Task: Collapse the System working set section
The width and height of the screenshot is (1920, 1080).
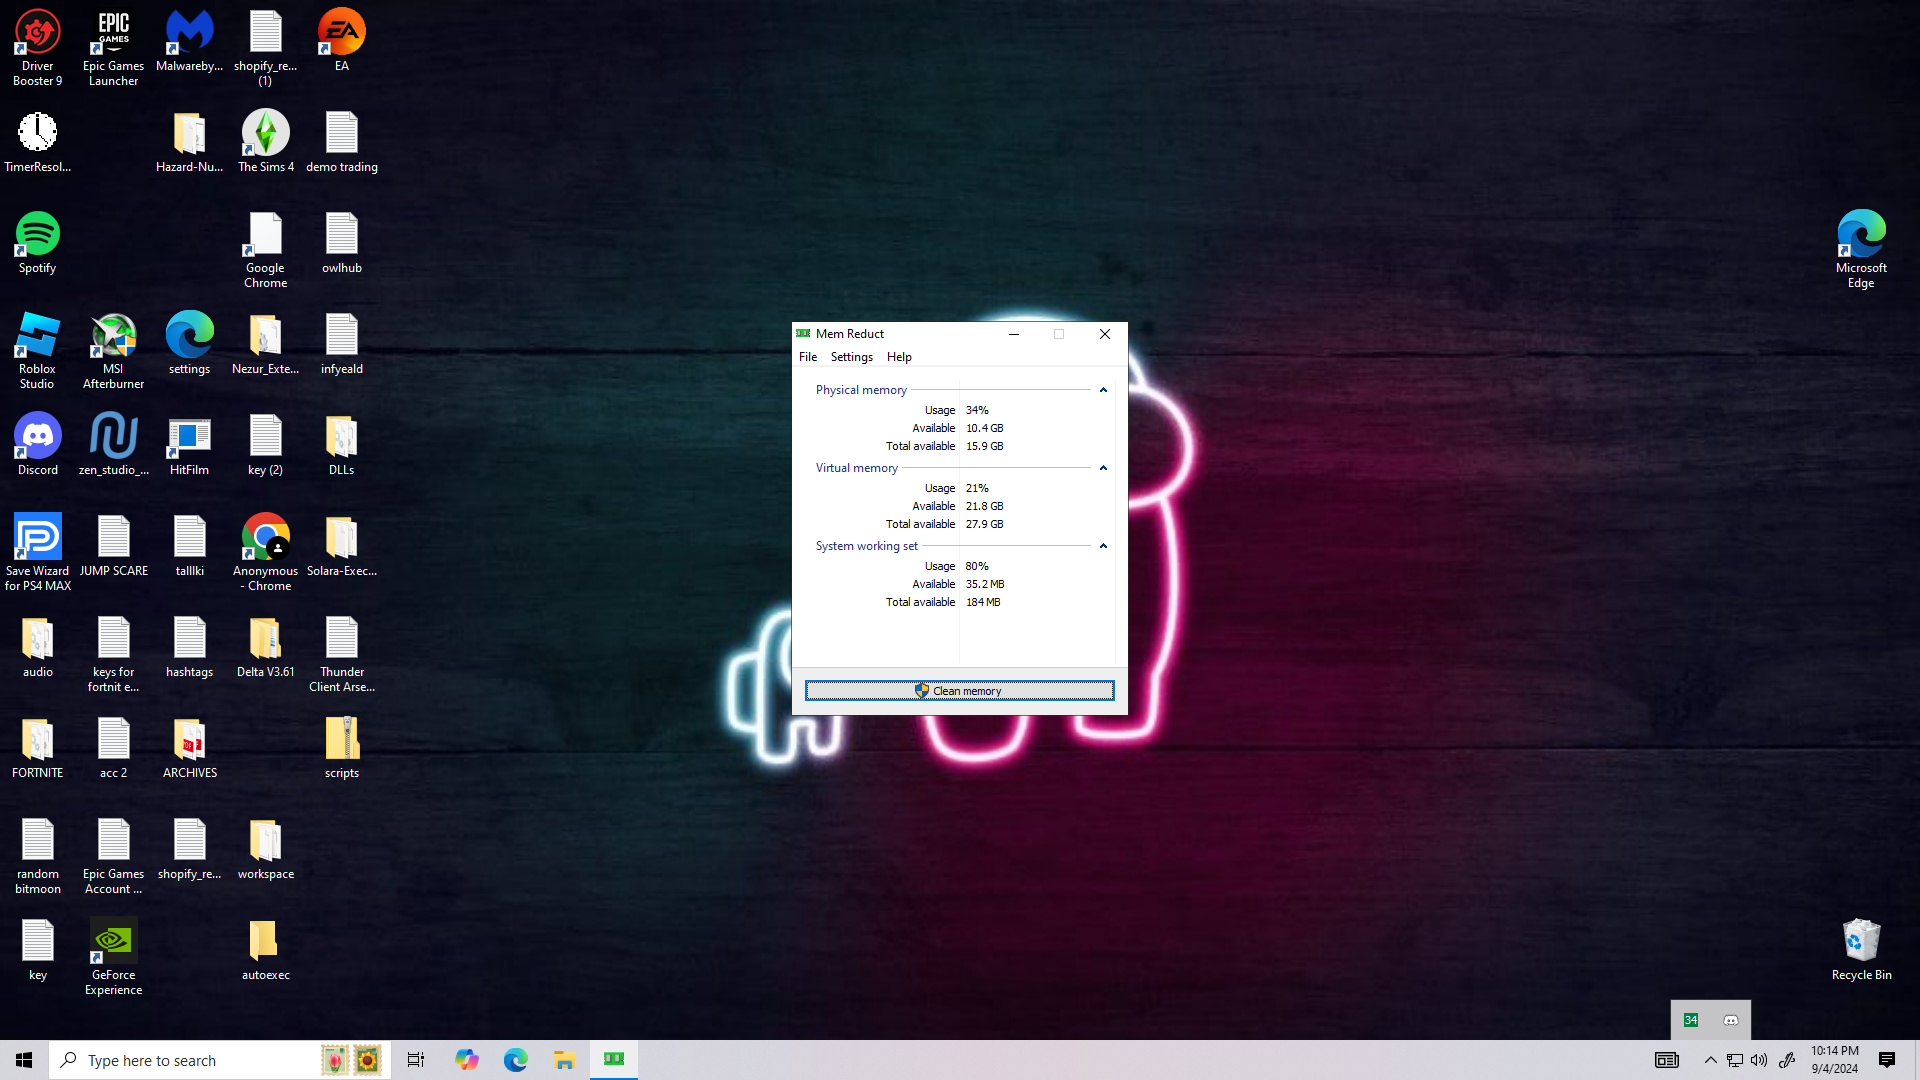Action: click(1103, 546)
